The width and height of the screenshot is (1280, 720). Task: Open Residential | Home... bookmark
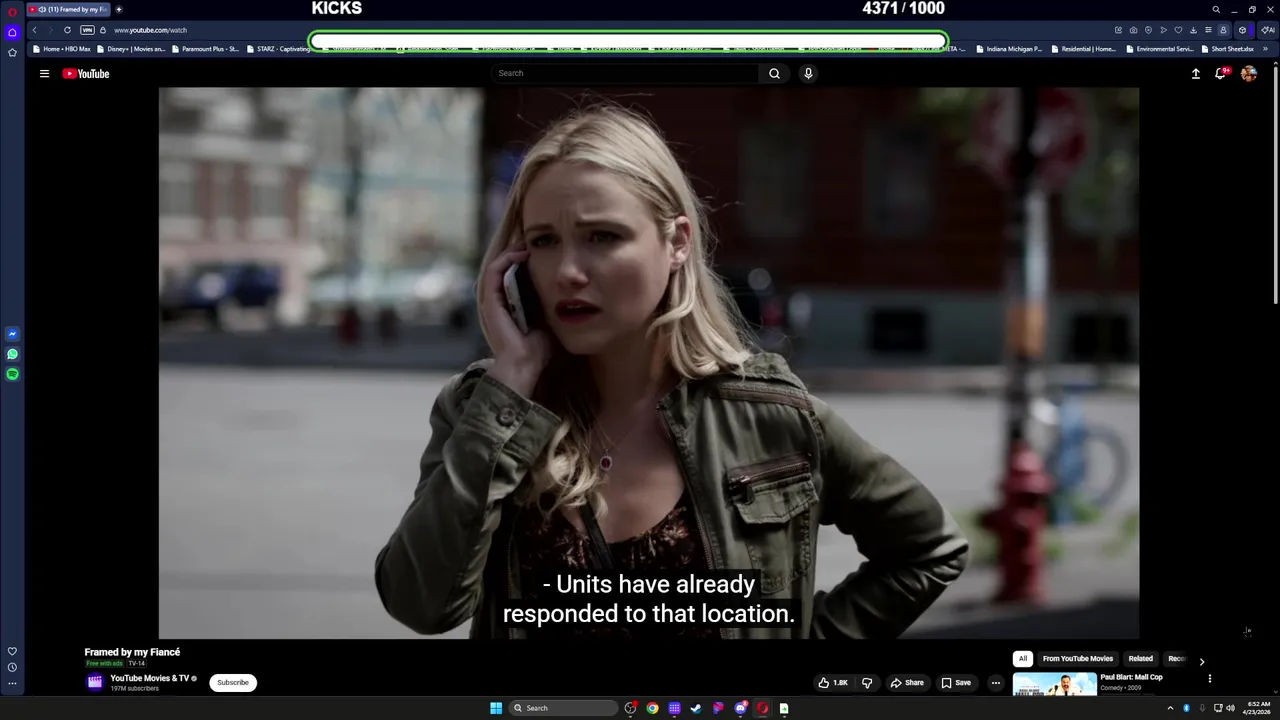[1083, 48]
